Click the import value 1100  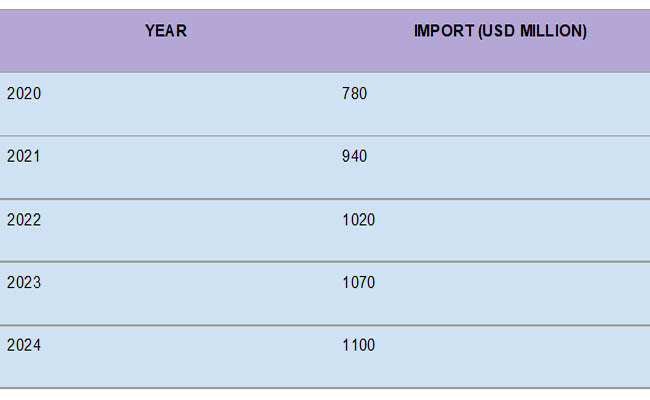359,345
